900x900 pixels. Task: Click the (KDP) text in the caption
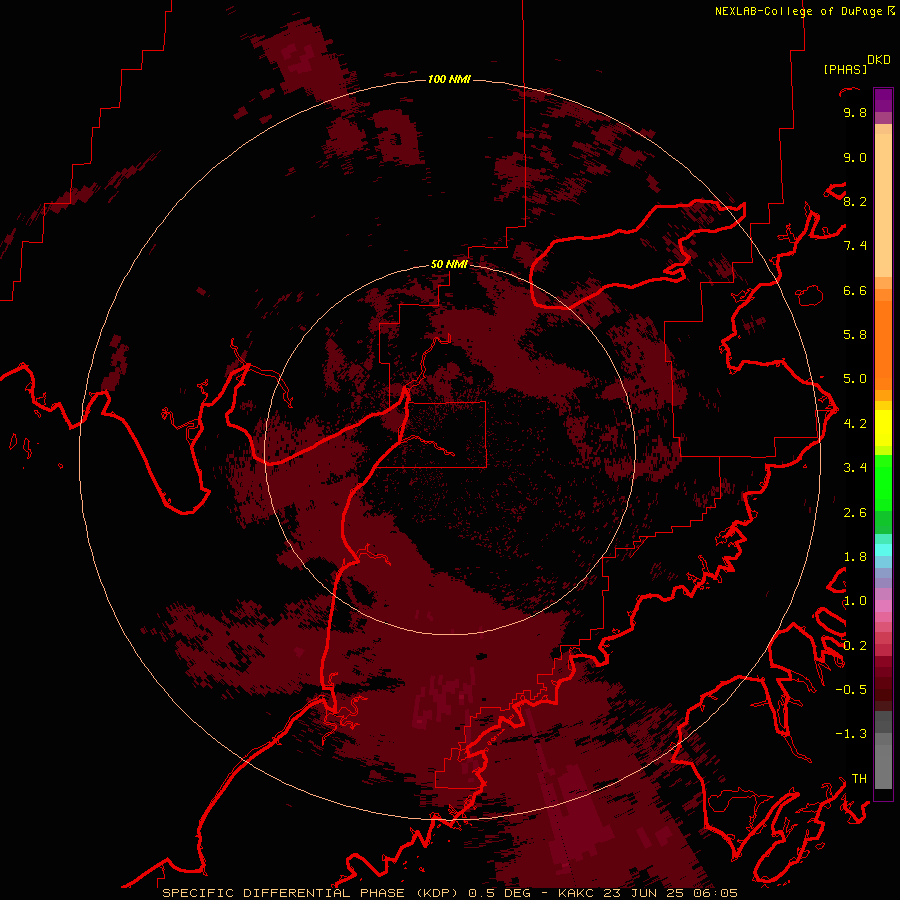coord(437,893)
